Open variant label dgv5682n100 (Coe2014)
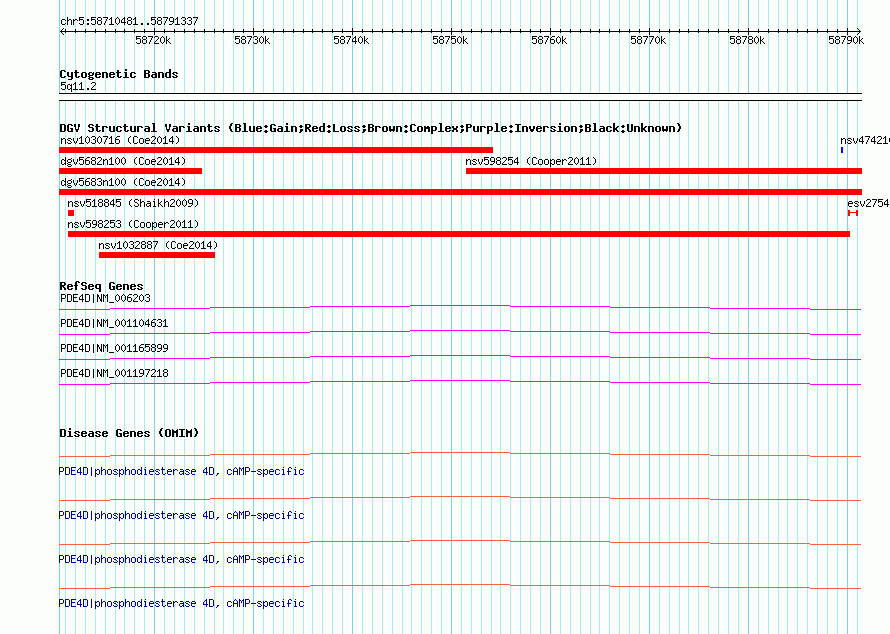This screenshot has height=634, width=890. point(123,161)
